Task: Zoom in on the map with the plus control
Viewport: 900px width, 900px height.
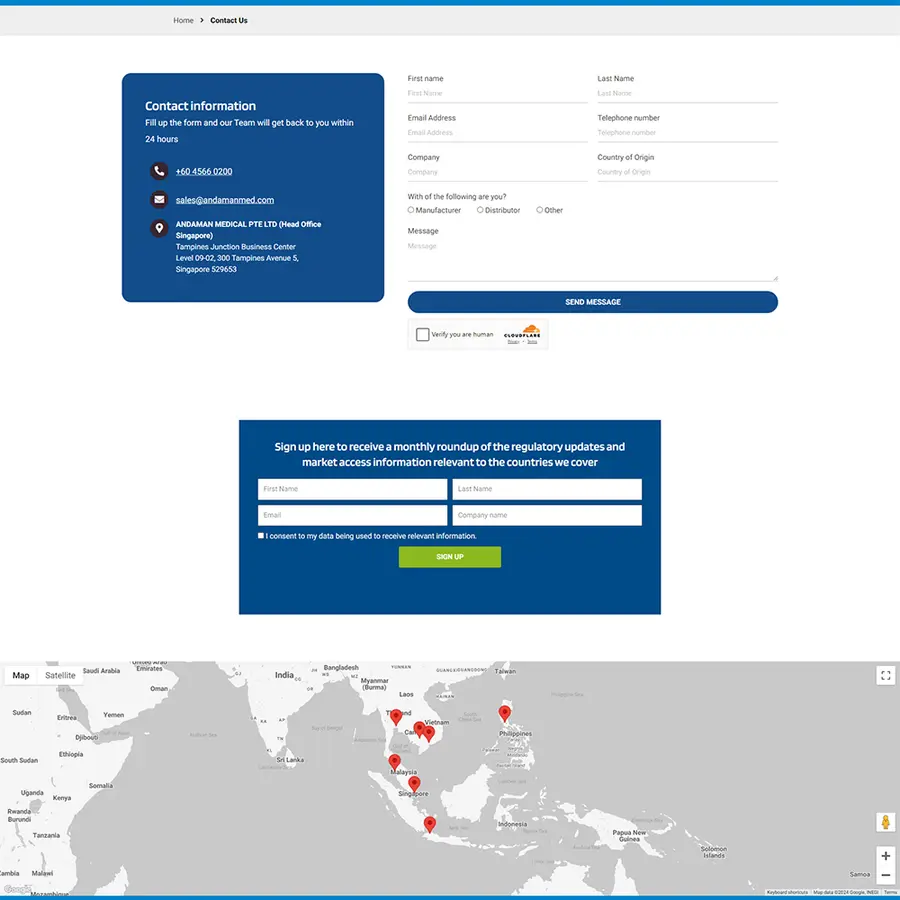Action: tap(884, 856)
